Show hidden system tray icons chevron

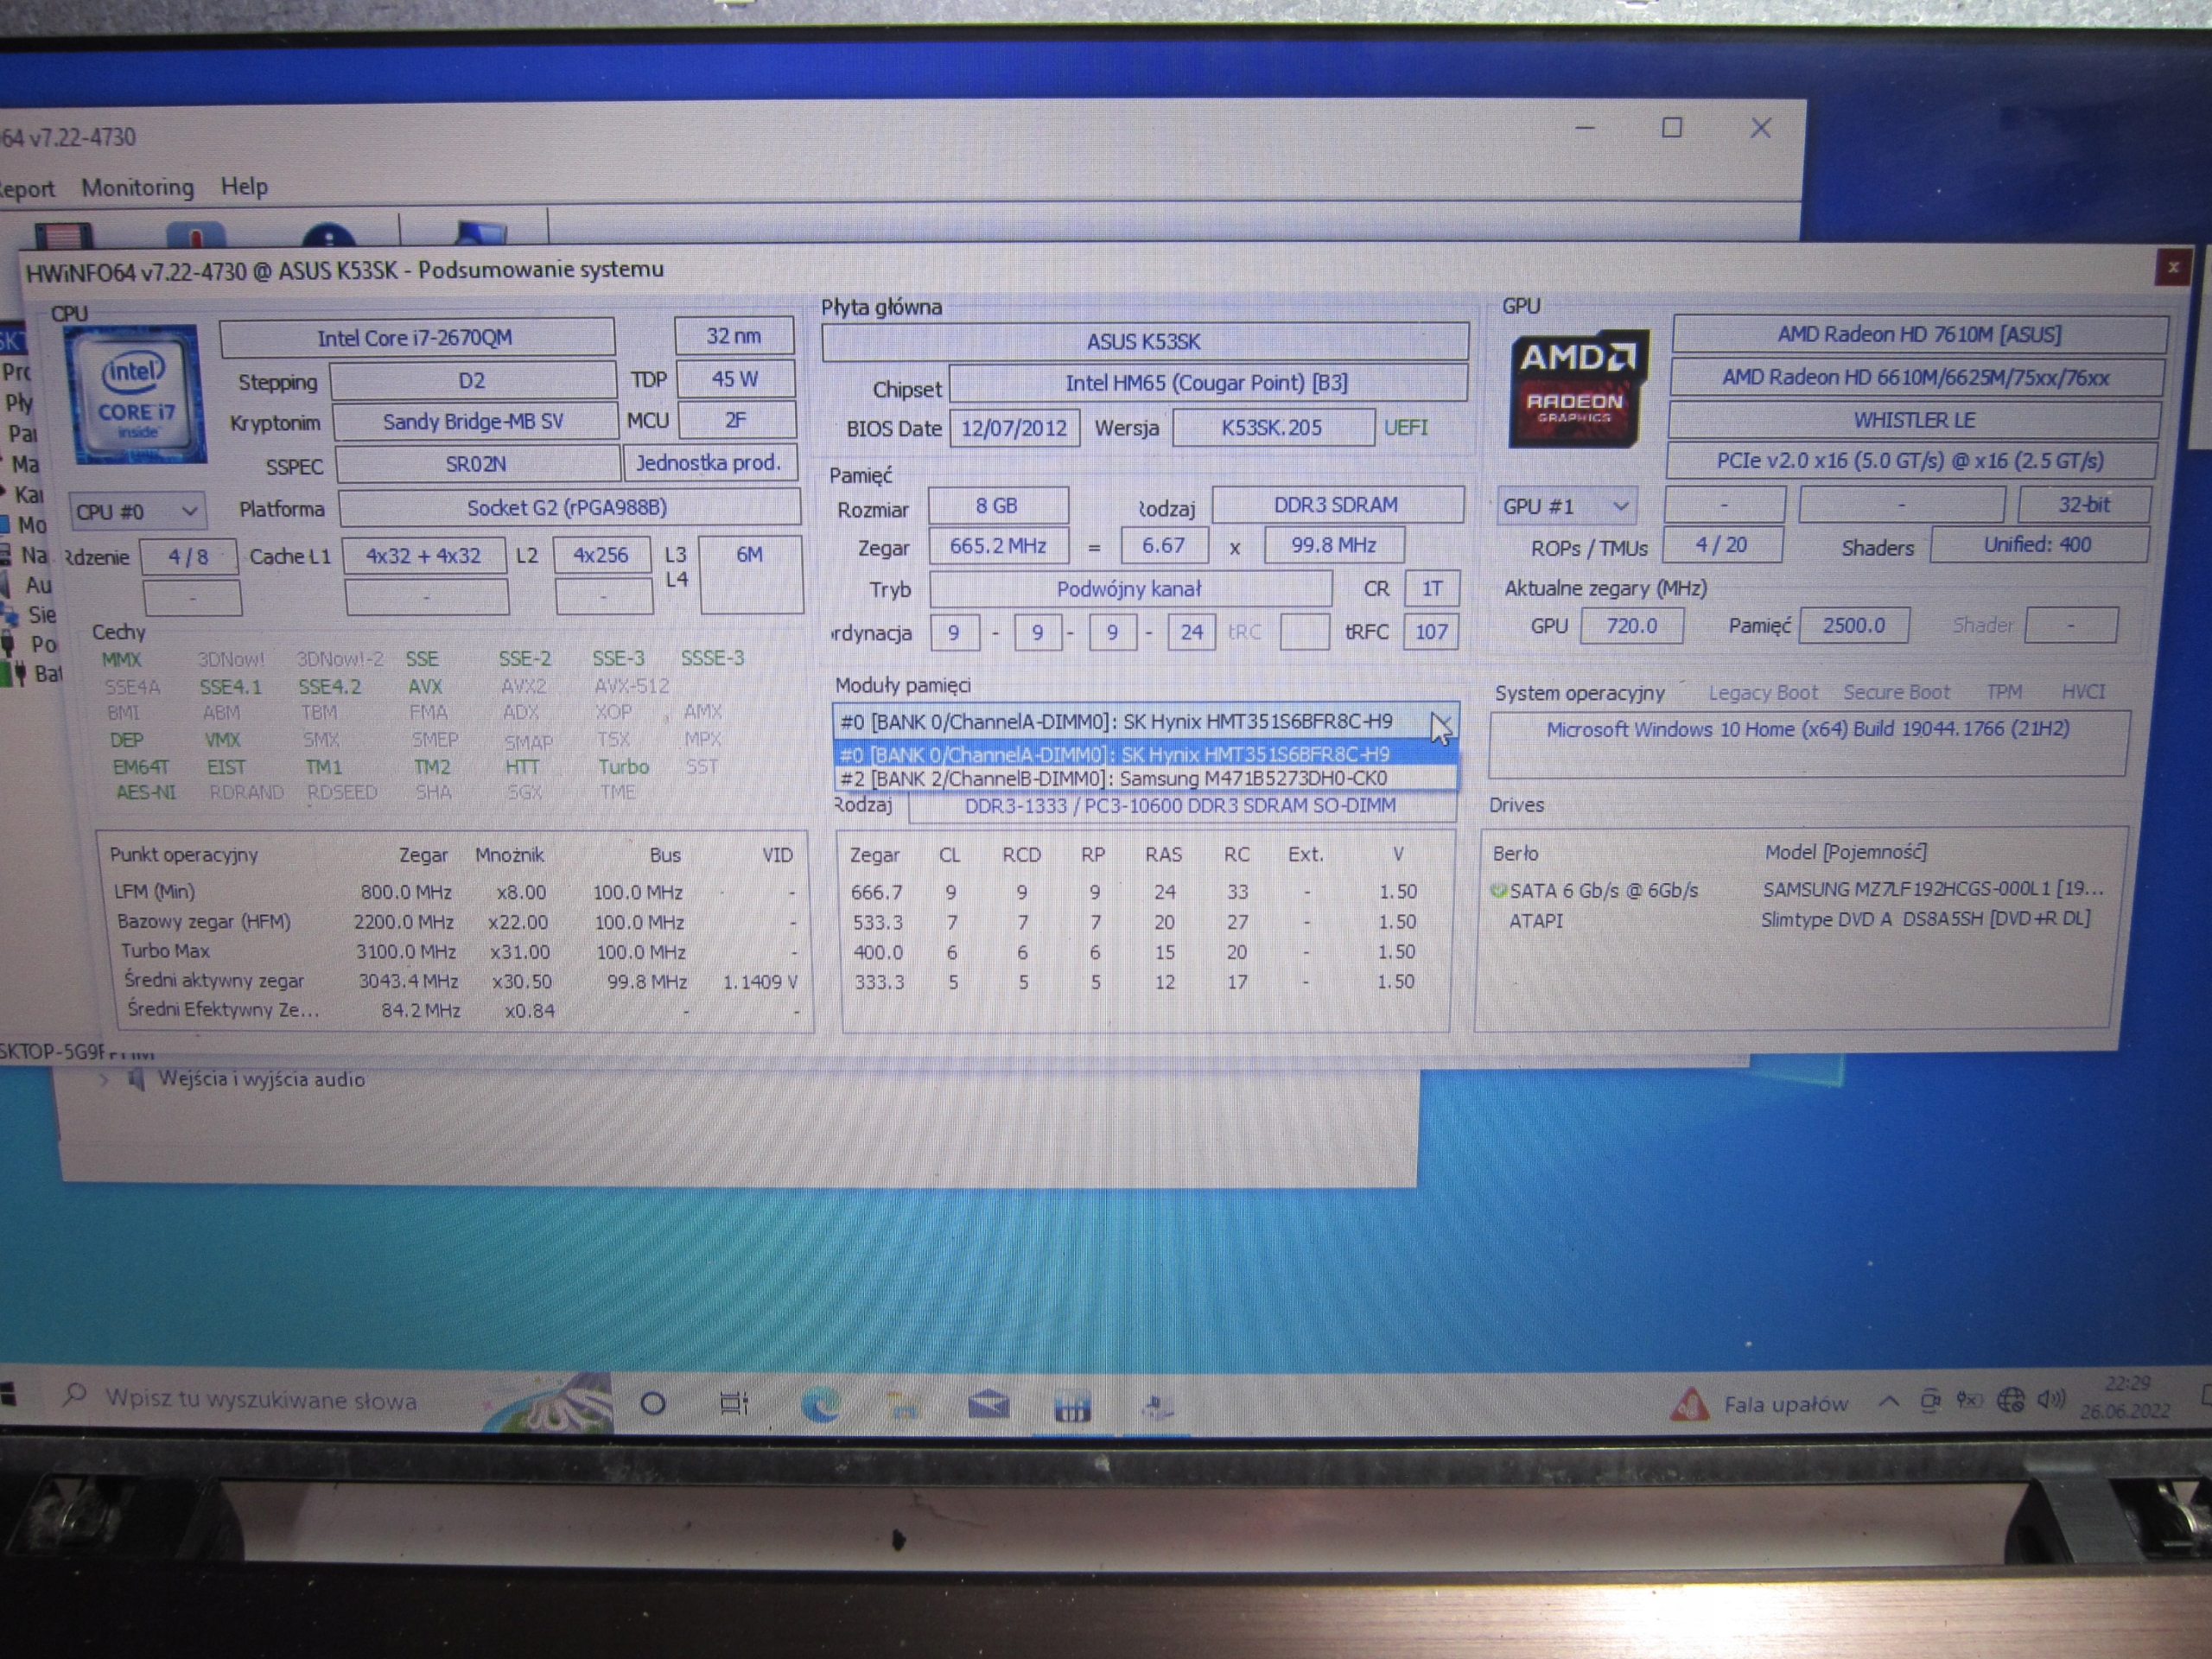point(1889,1402)
